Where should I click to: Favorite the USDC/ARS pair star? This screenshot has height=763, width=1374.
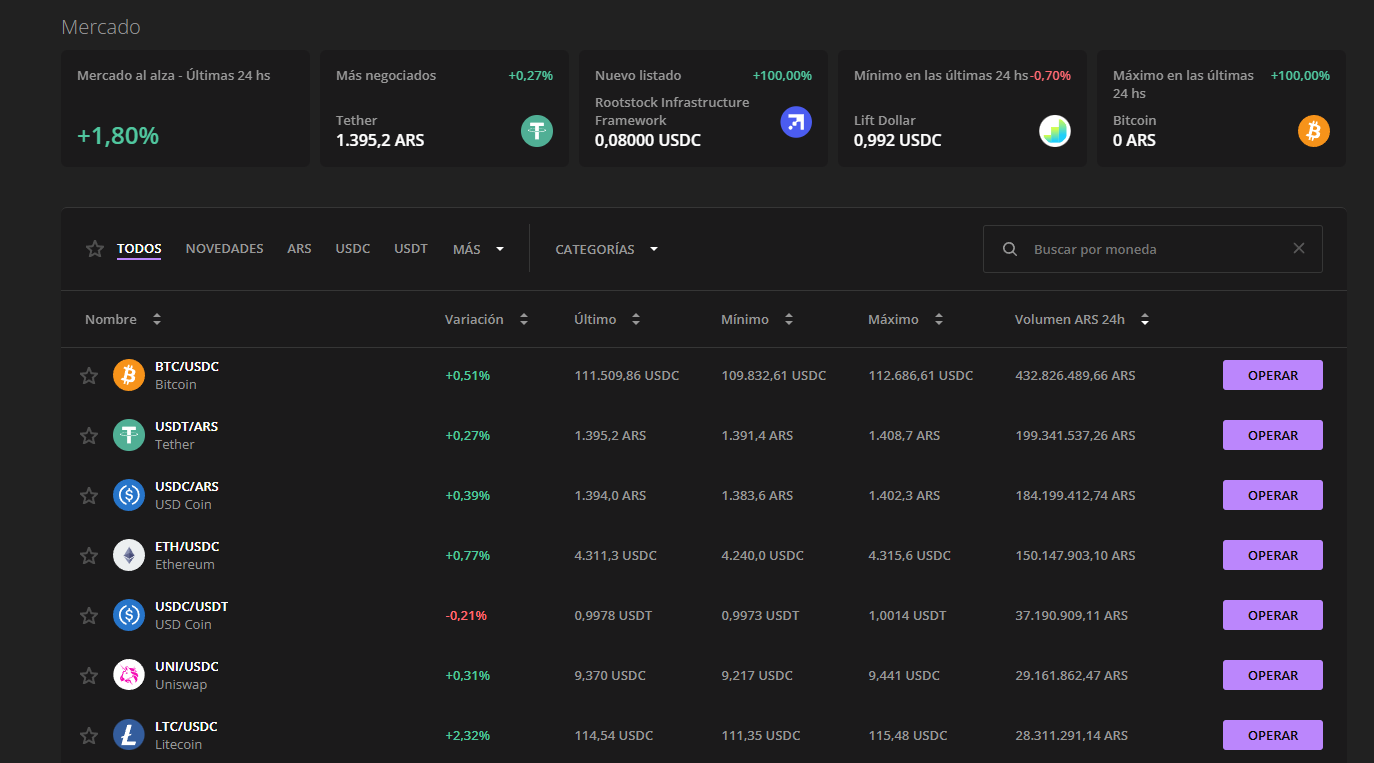click(89, 496)
